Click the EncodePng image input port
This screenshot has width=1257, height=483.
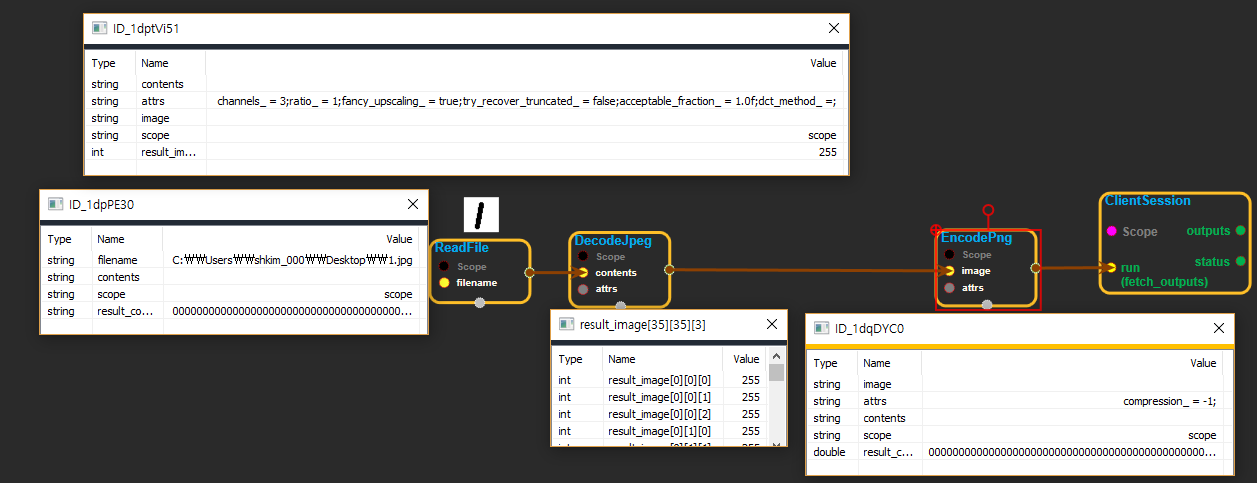tap(949, 270)
